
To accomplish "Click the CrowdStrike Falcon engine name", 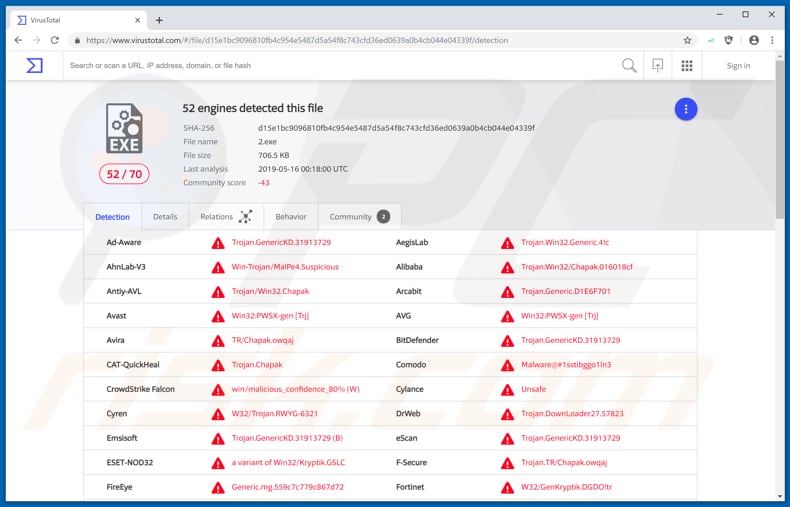I will pyautogui.click(x=141, y=389).
